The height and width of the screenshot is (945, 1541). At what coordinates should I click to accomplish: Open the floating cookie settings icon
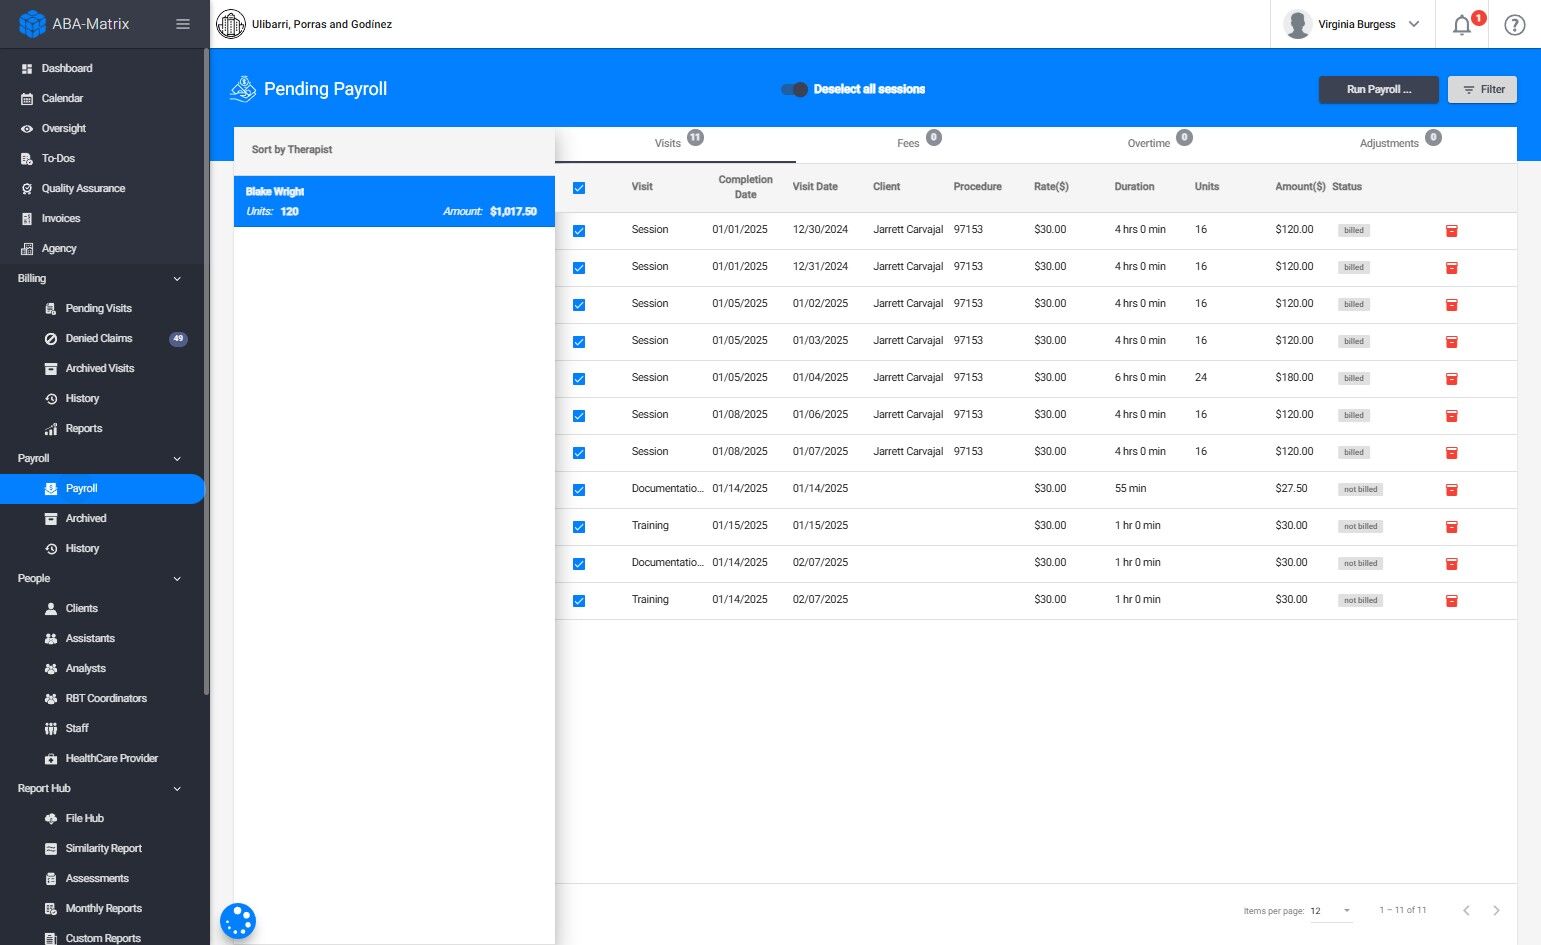pyautogui.click(x=238, y=921)
